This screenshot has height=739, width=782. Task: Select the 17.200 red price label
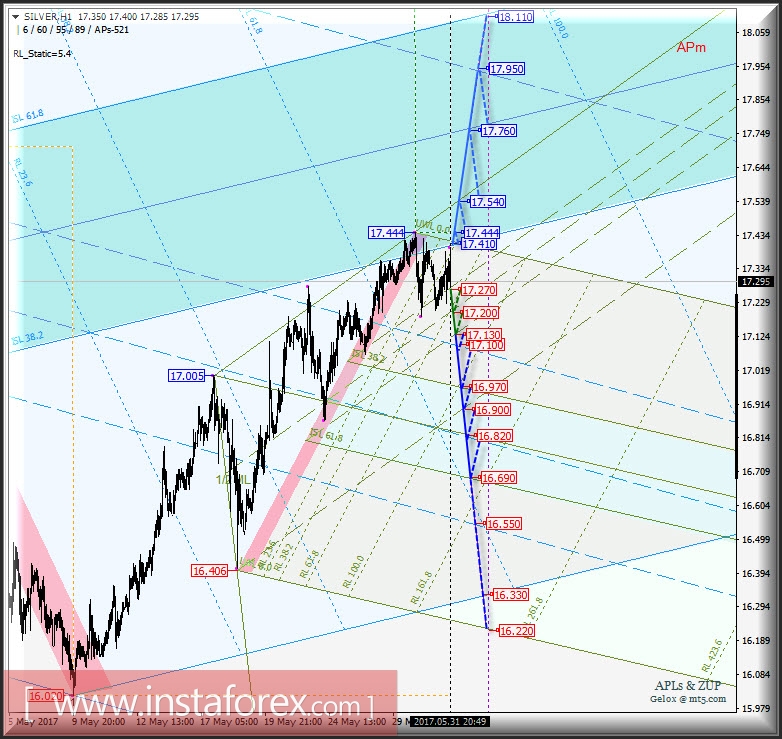pos(481,313)
